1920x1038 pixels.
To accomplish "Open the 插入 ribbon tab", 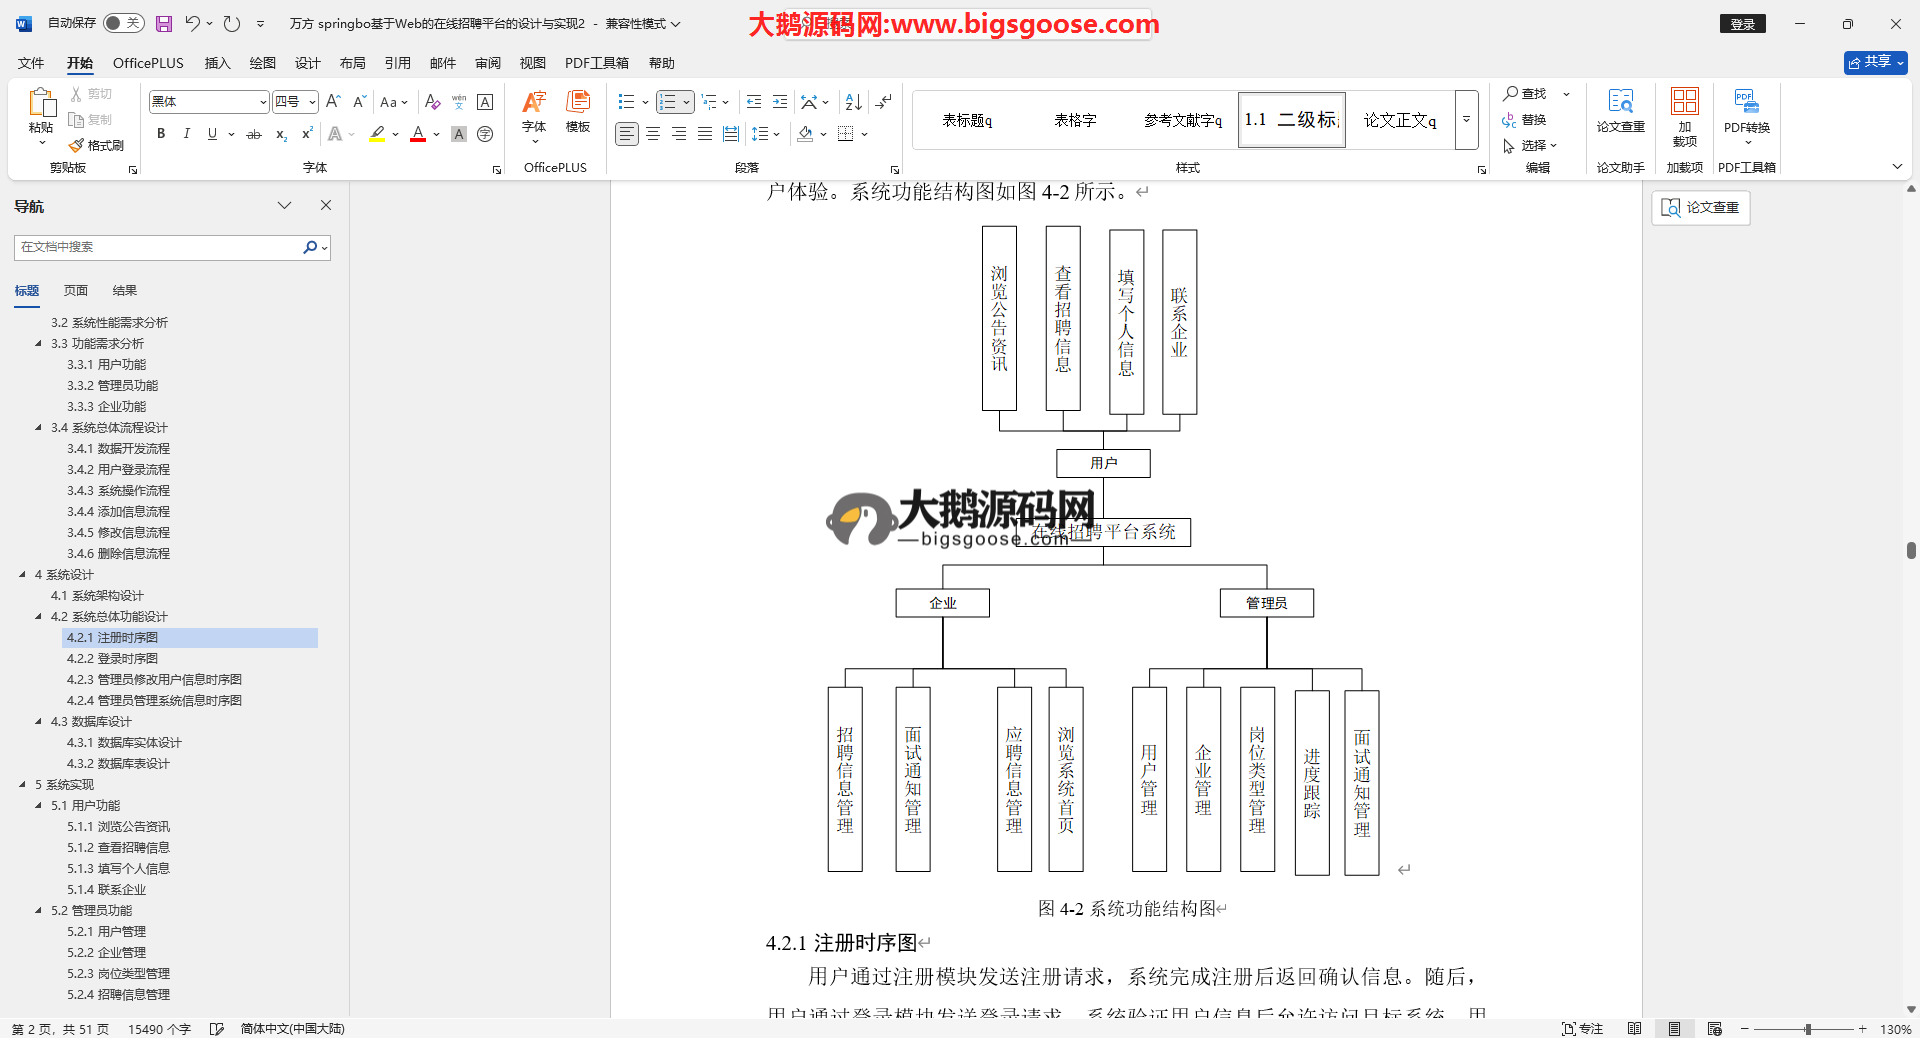I will pos(217,63).
